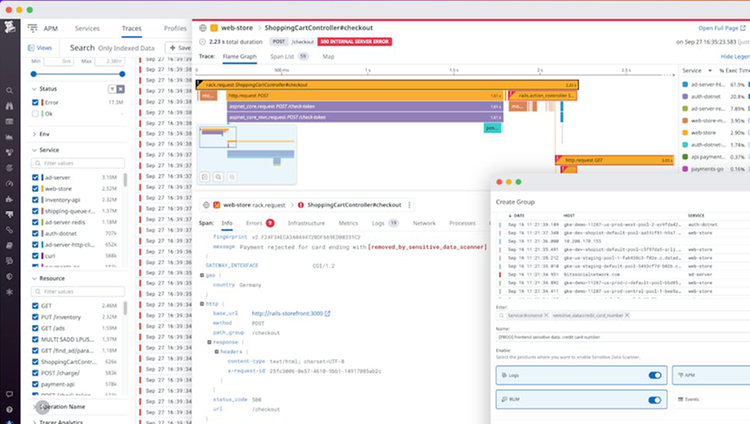Click the left duration slider handle

(33, 74)
